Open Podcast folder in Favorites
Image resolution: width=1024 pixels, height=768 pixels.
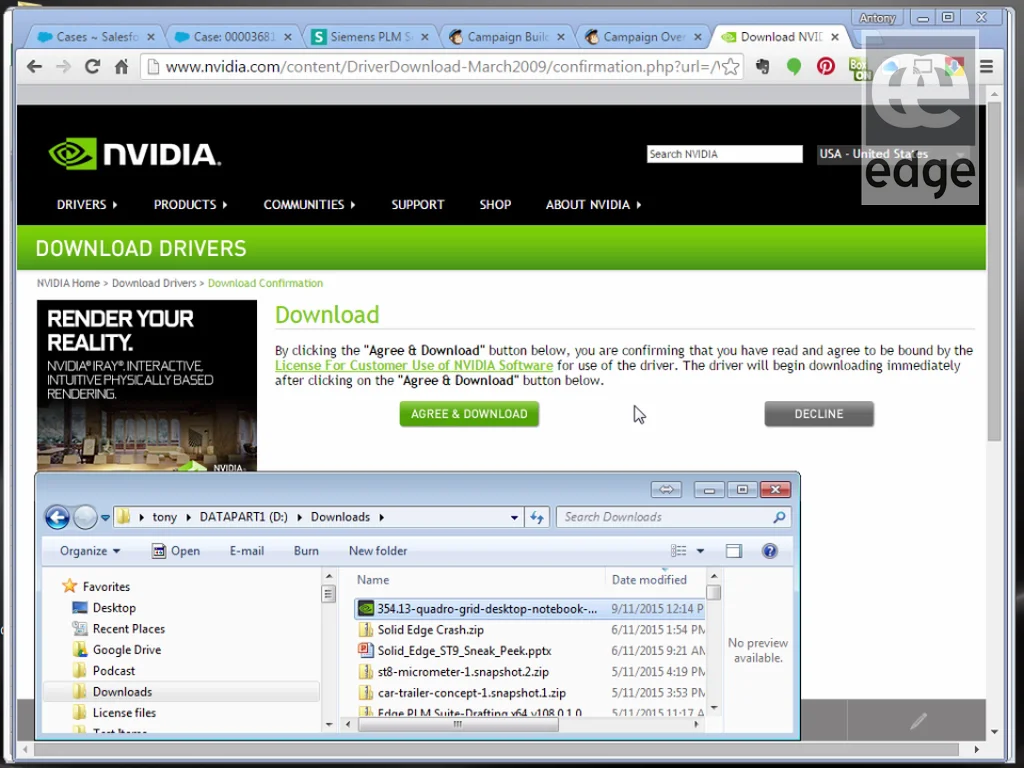tap(104, 671)
